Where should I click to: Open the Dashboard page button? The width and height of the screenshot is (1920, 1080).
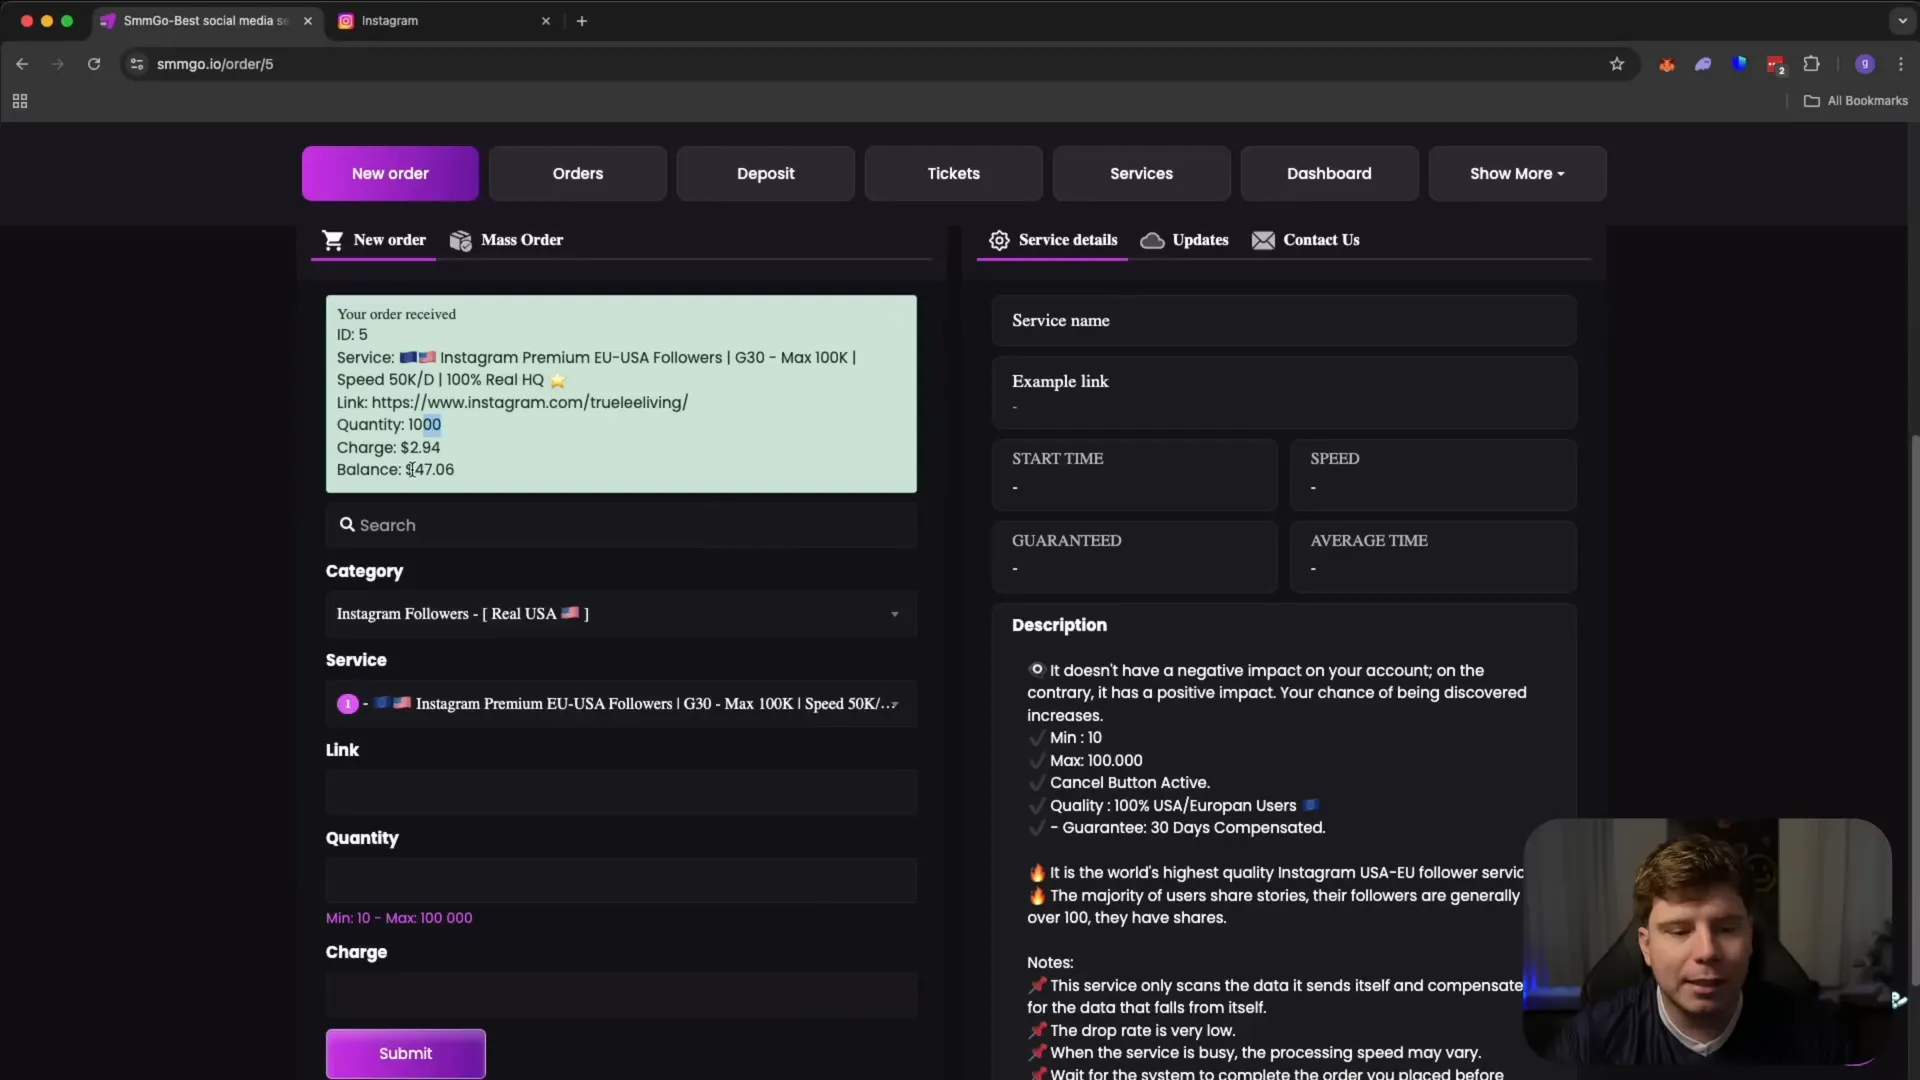1328,174
